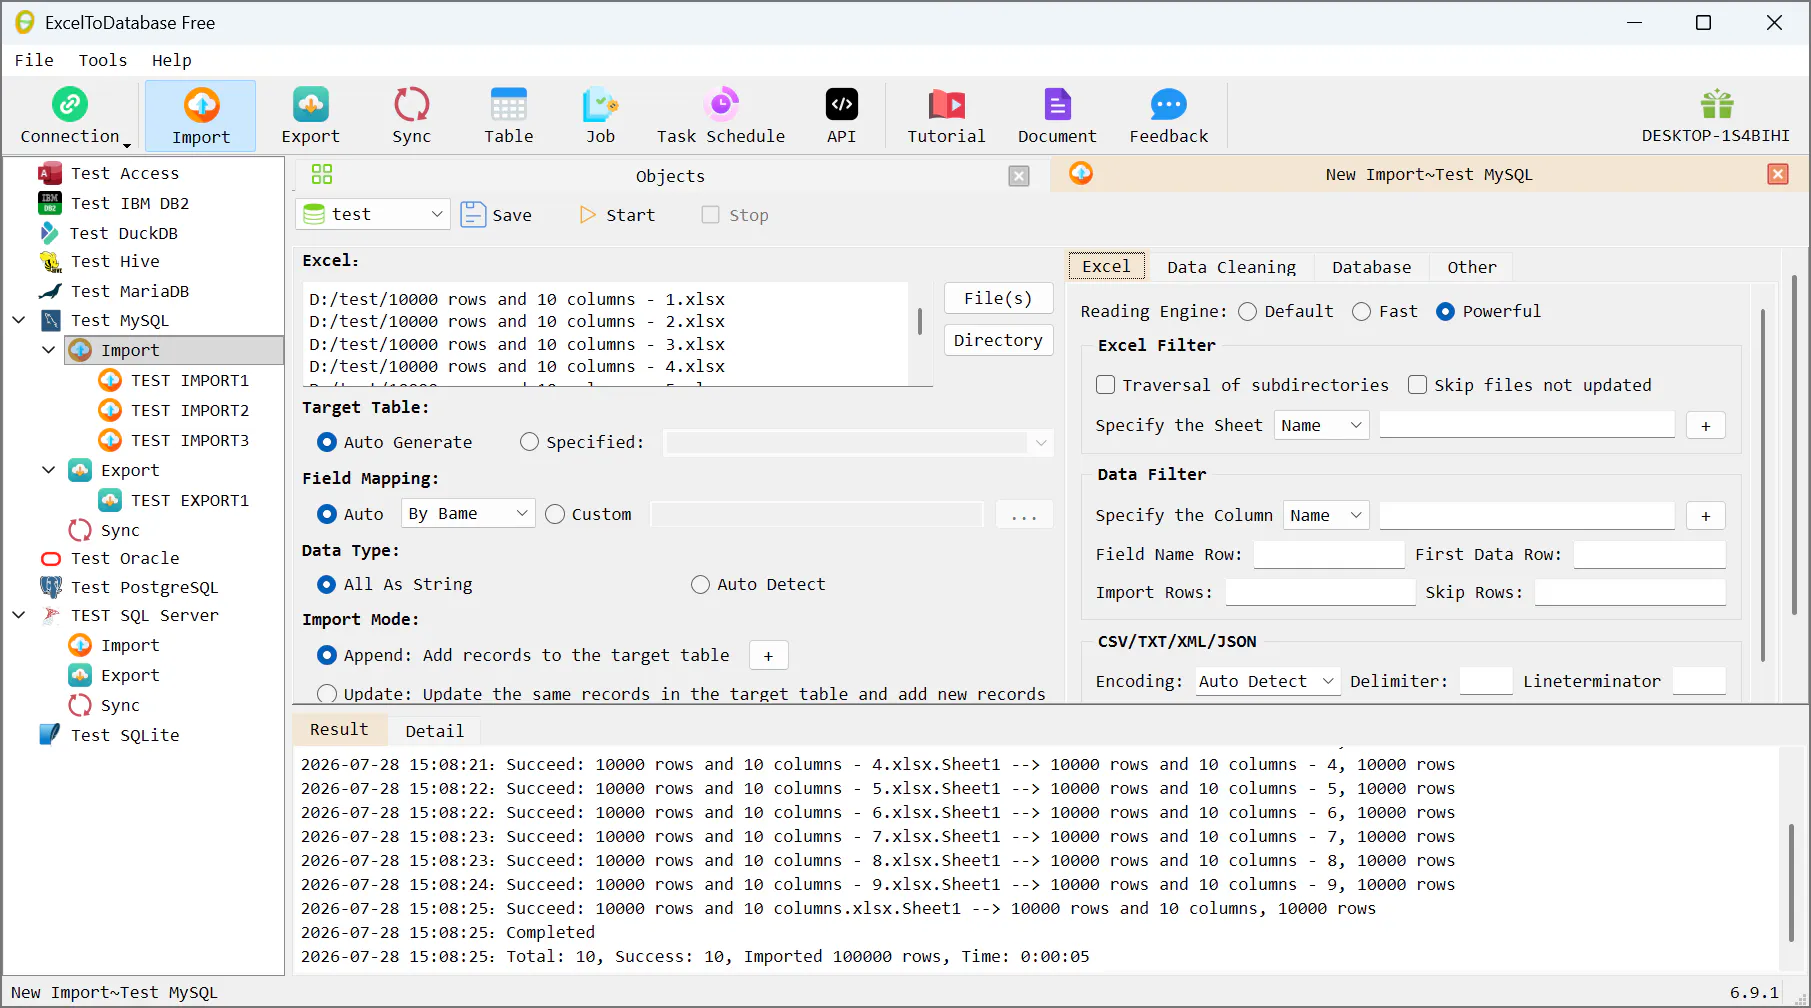Open the Connection toolbar button
The height and width of the screenshot is (1008, 1811).
(70, 116)
